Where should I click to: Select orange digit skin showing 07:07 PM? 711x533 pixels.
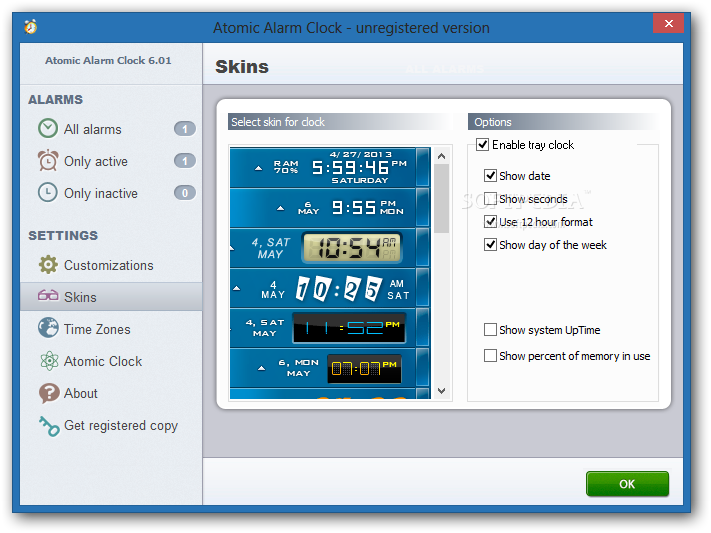[x=330, y=368]
